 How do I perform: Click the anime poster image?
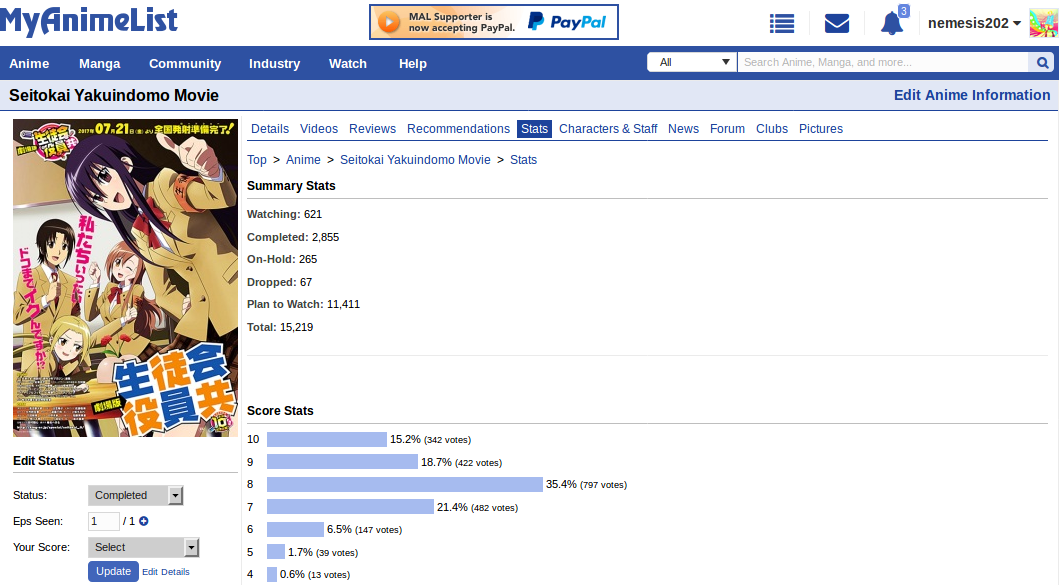tap(126, 278)
